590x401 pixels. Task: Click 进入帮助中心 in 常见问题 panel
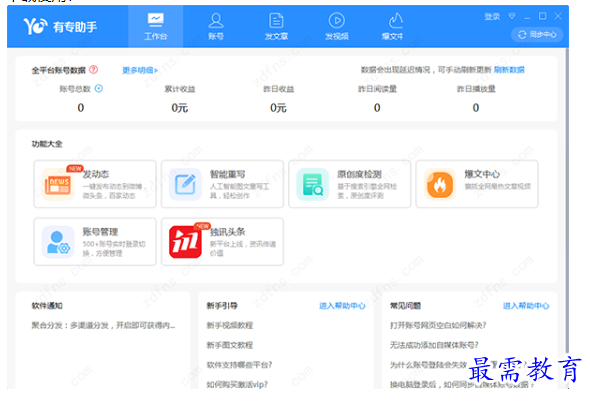pyautogui.click(x=526, y=306)
